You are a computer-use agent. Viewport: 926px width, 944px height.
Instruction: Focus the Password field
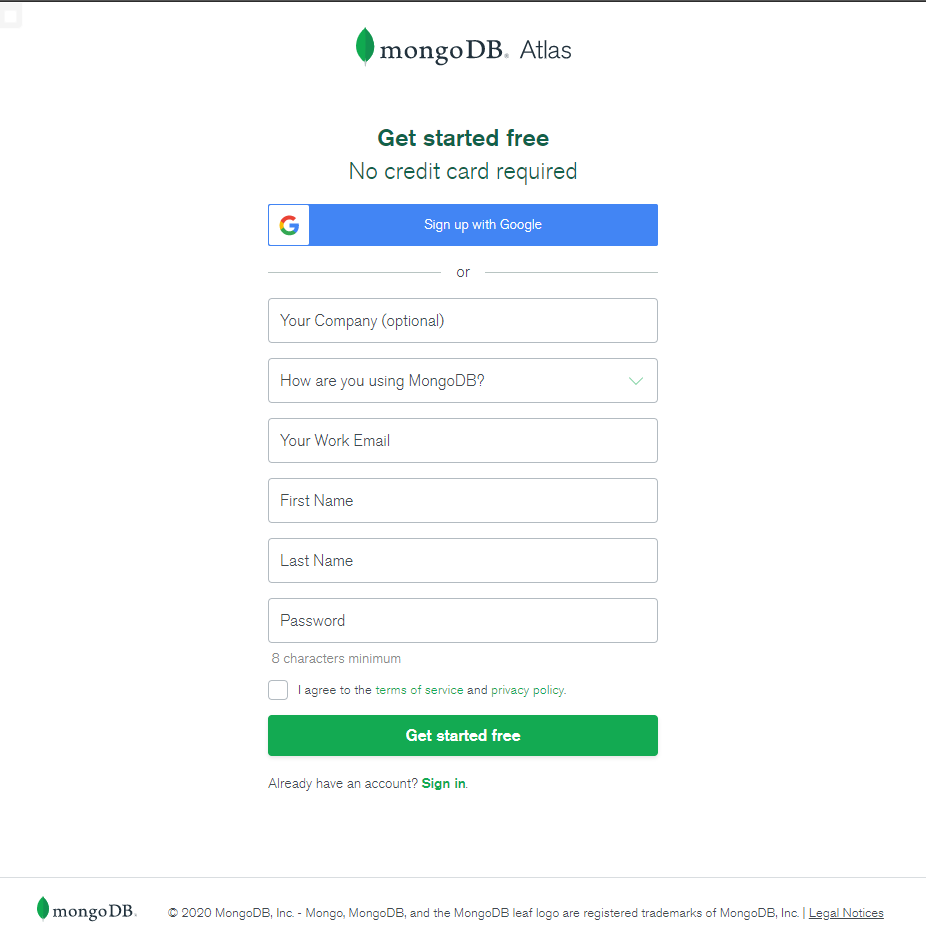point(462,621)
